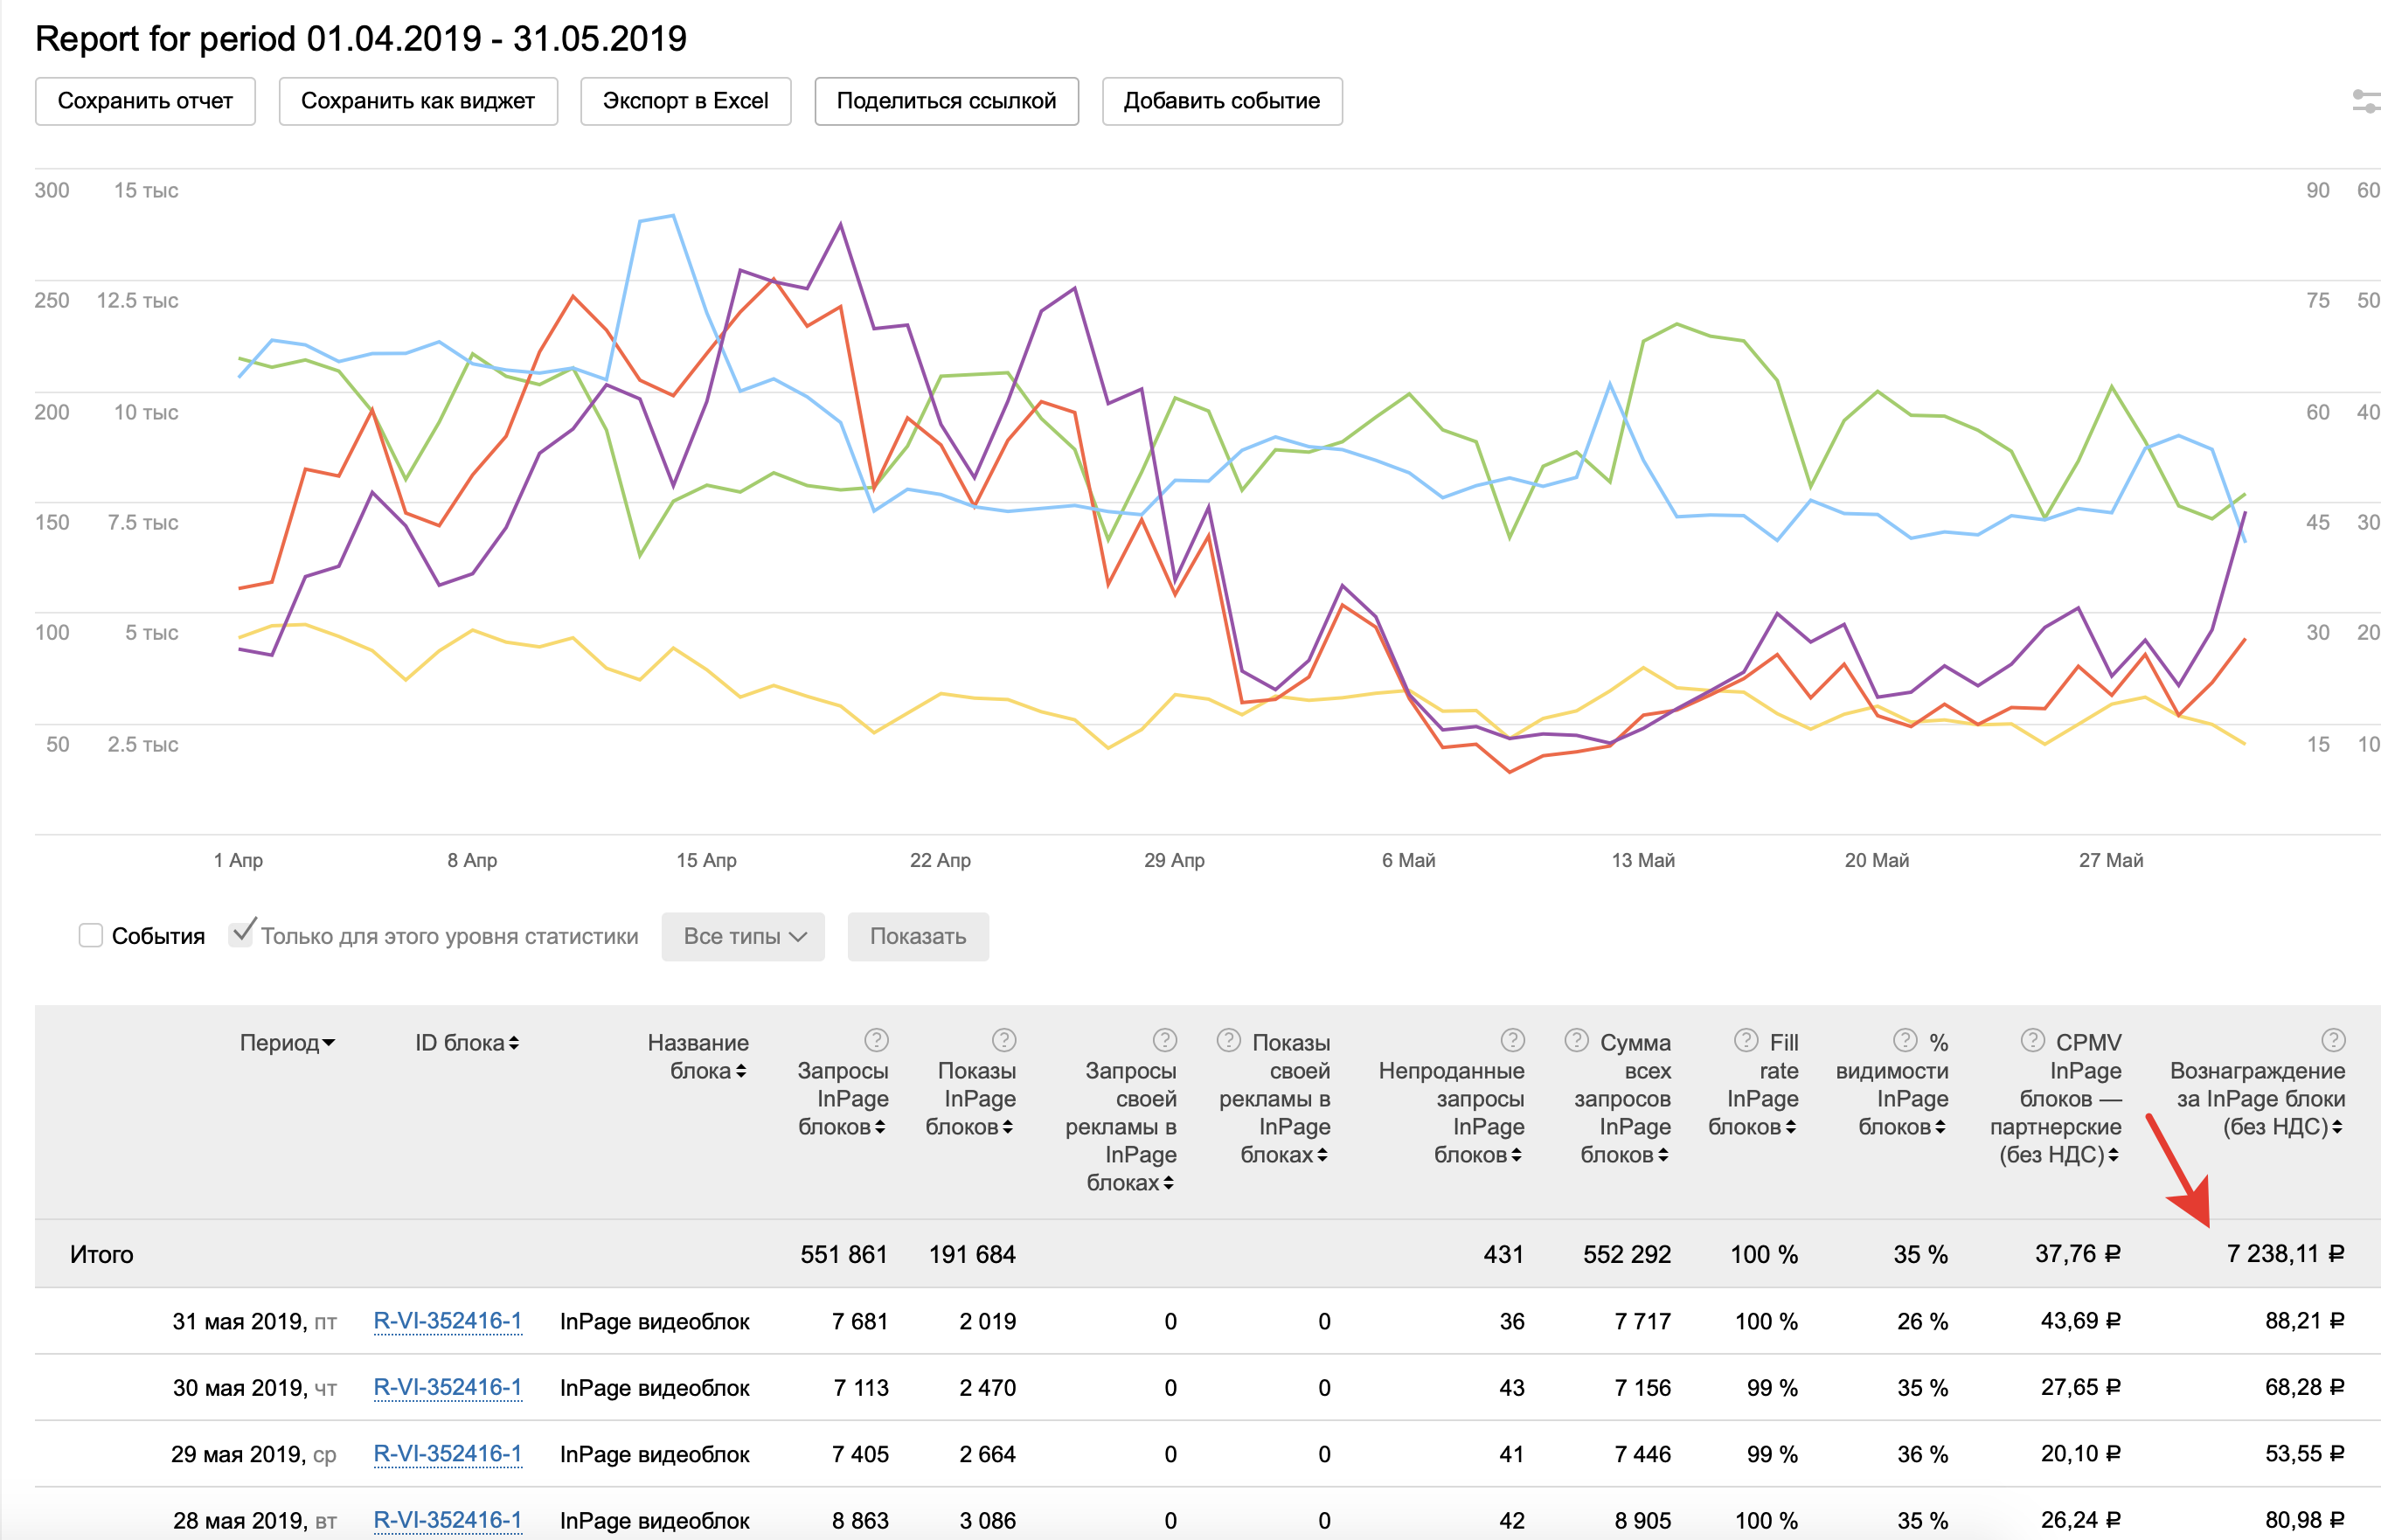Click help icon for Непроданные запросы column
Viewport: 2381px width, 1540px height.
pyautogui.click(x=1513, y=1040)
